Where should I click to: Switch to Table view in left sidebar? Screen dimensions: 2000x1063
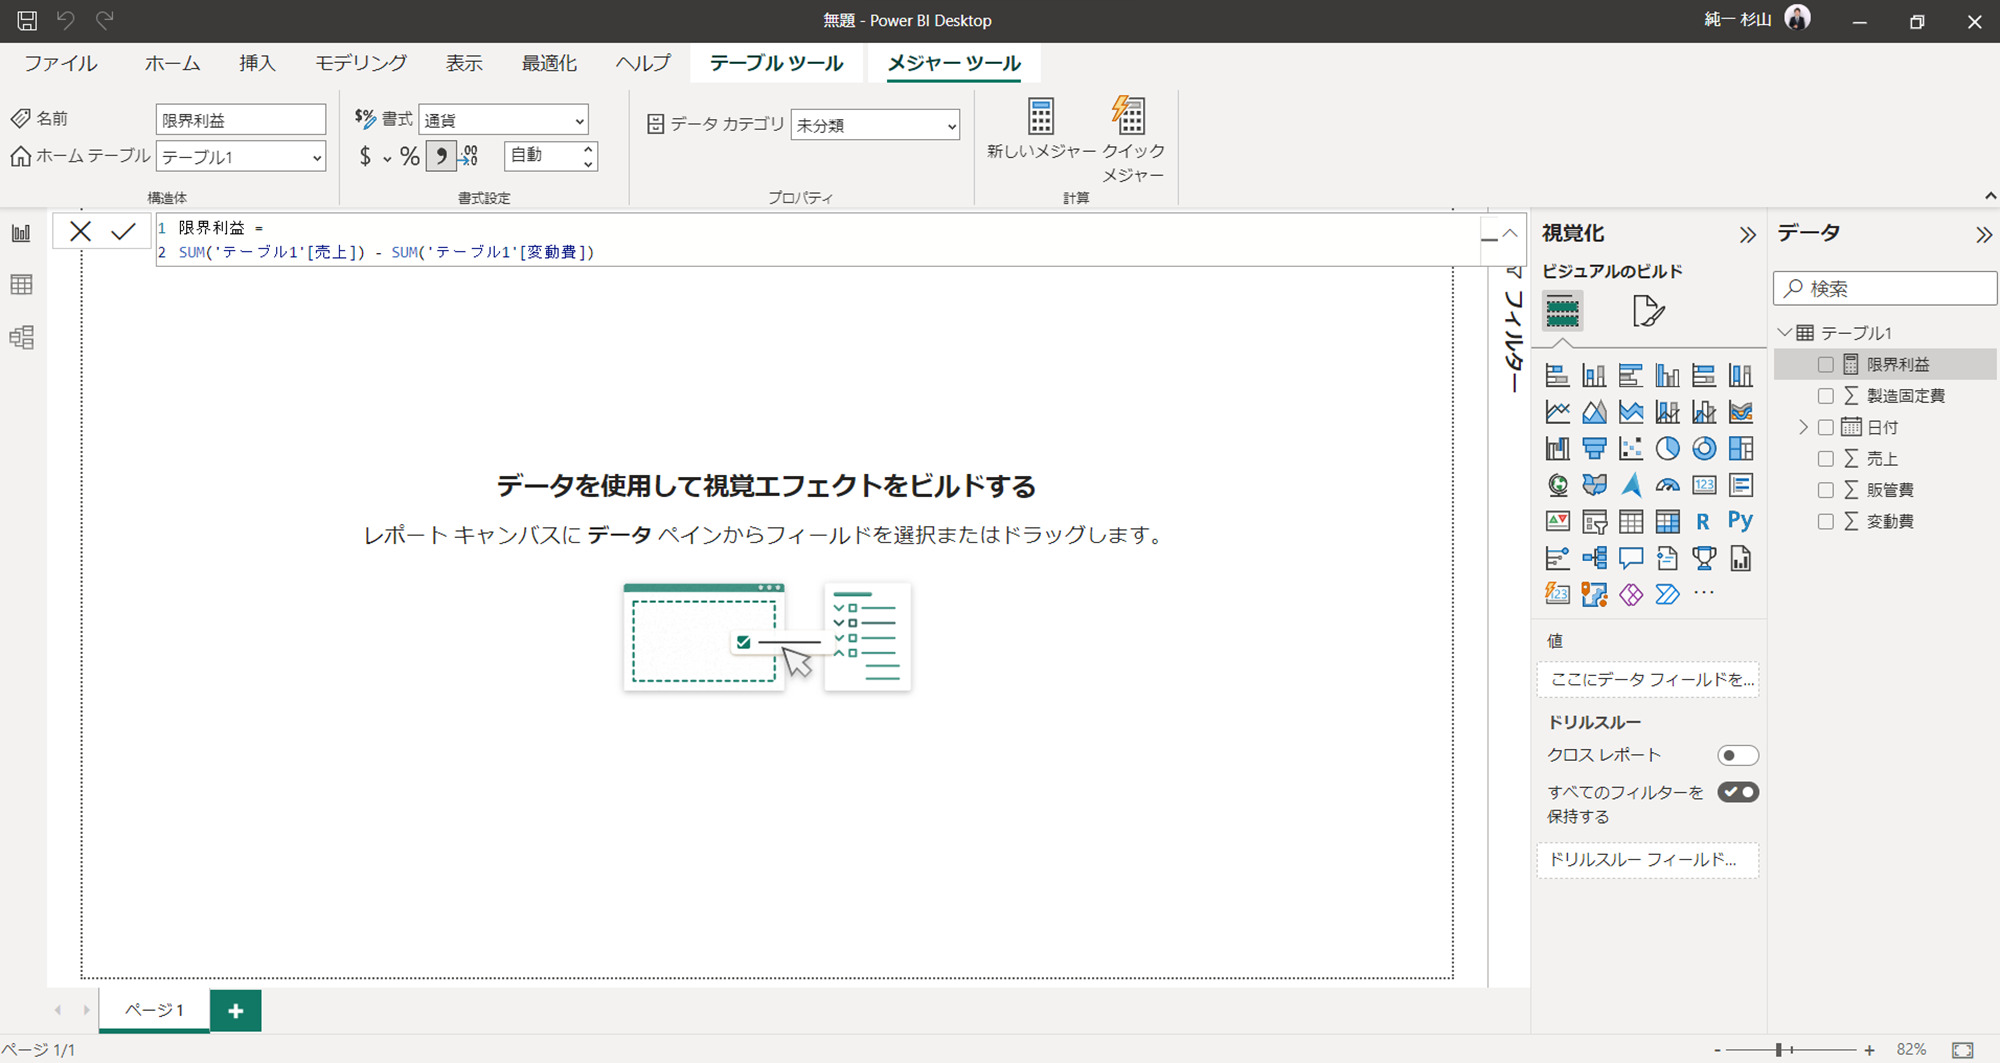pyautogui.click(x=21, y=285)
